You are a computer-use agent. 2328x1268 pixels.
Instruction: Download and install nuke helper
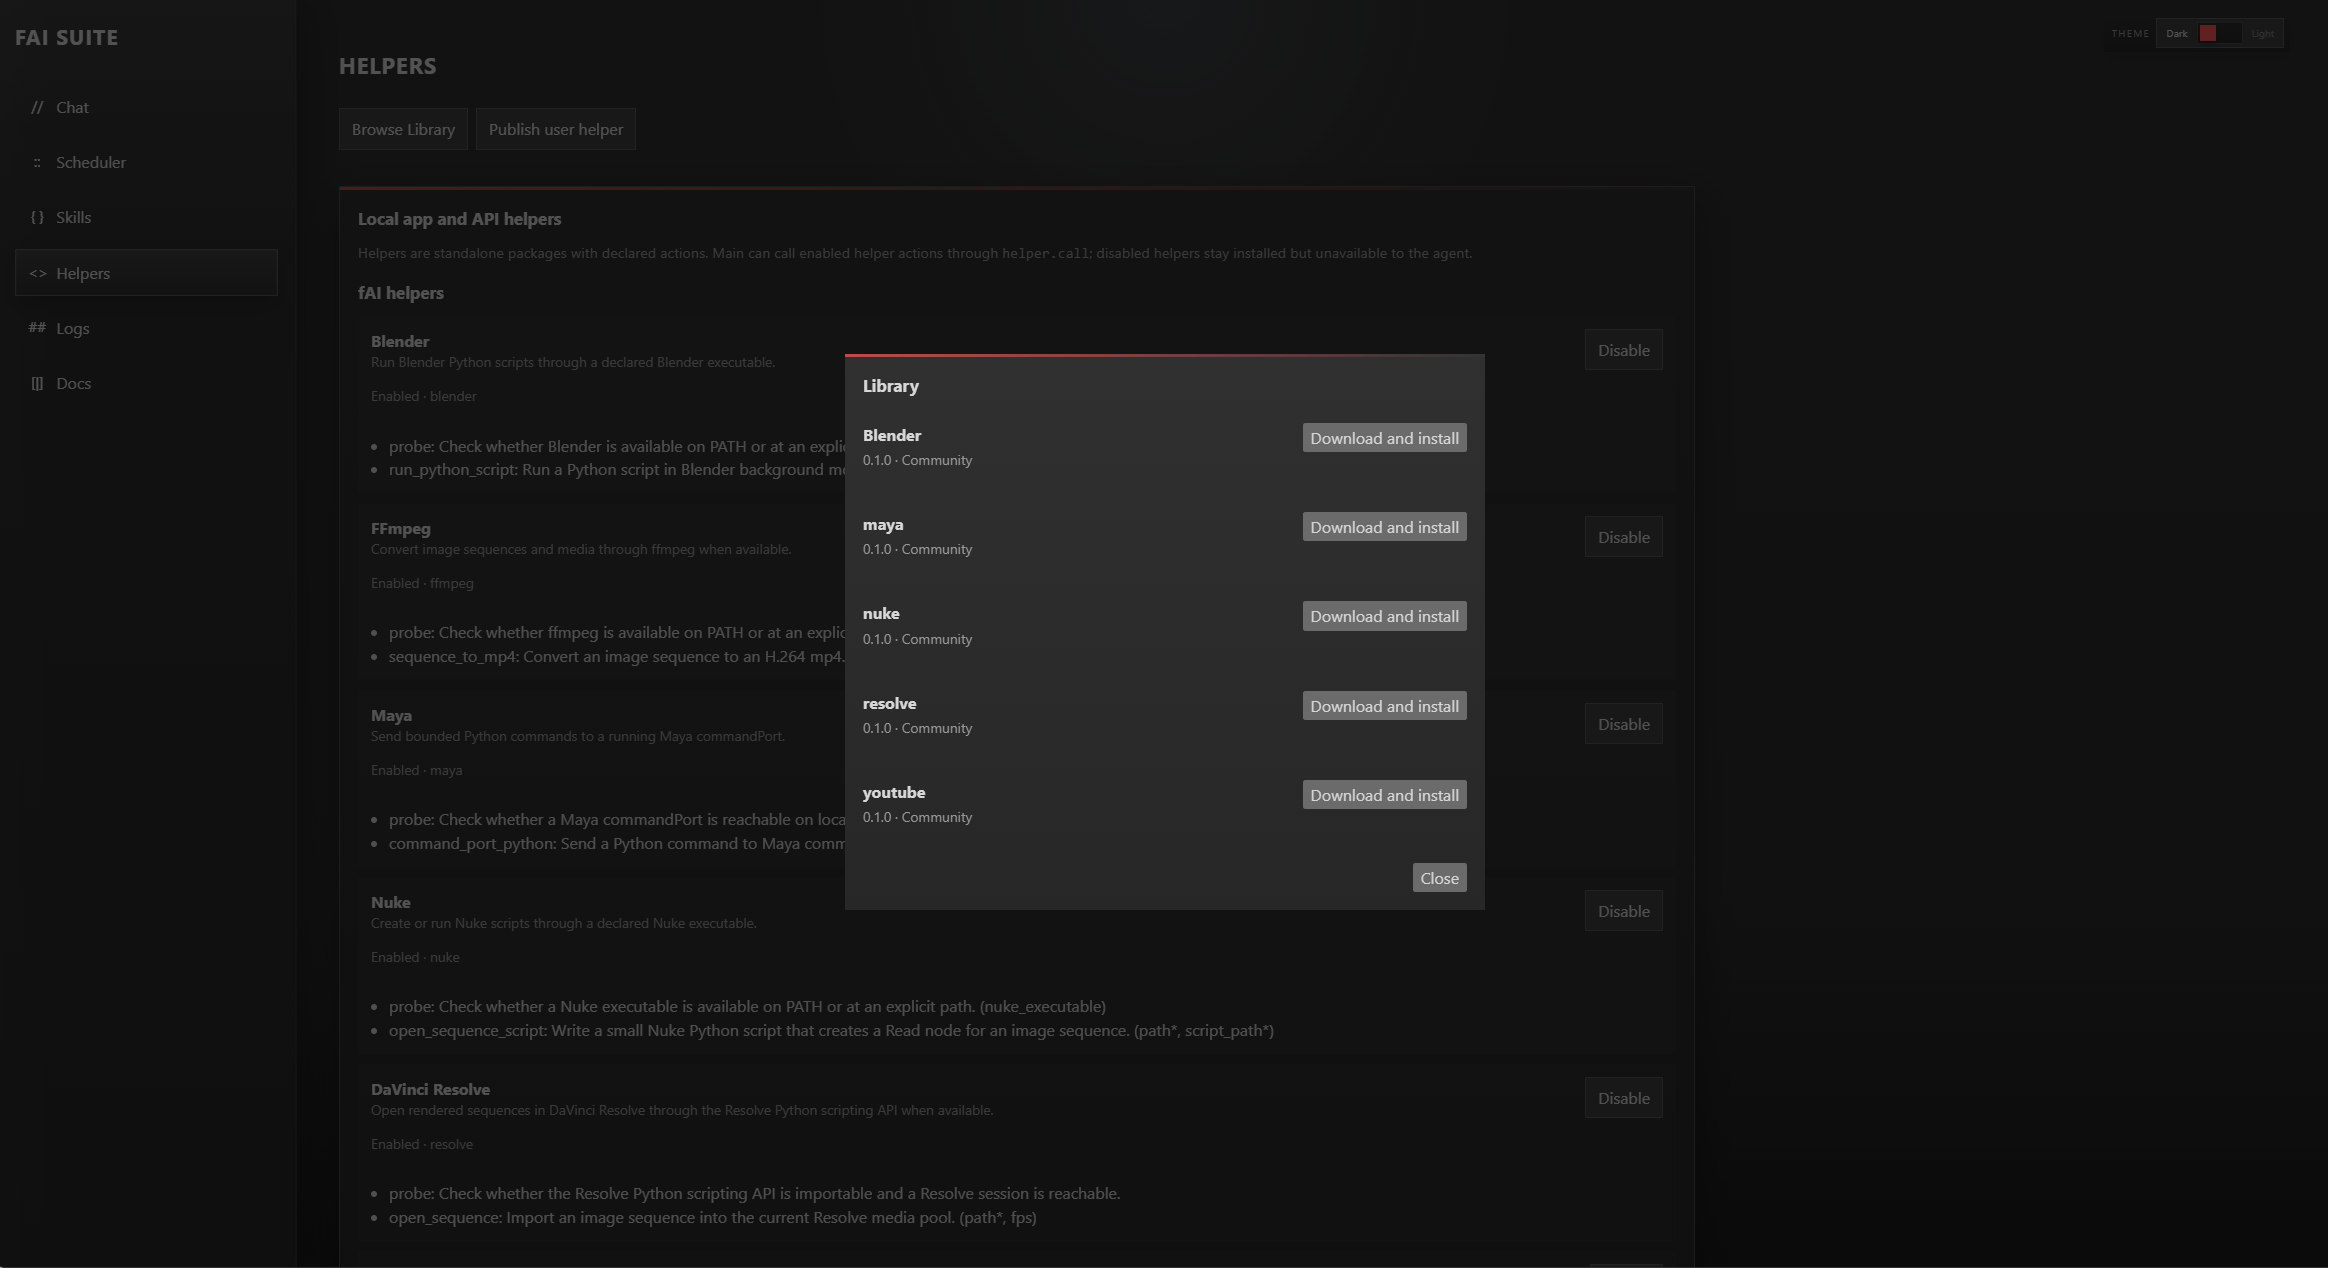click(1384, 616)
